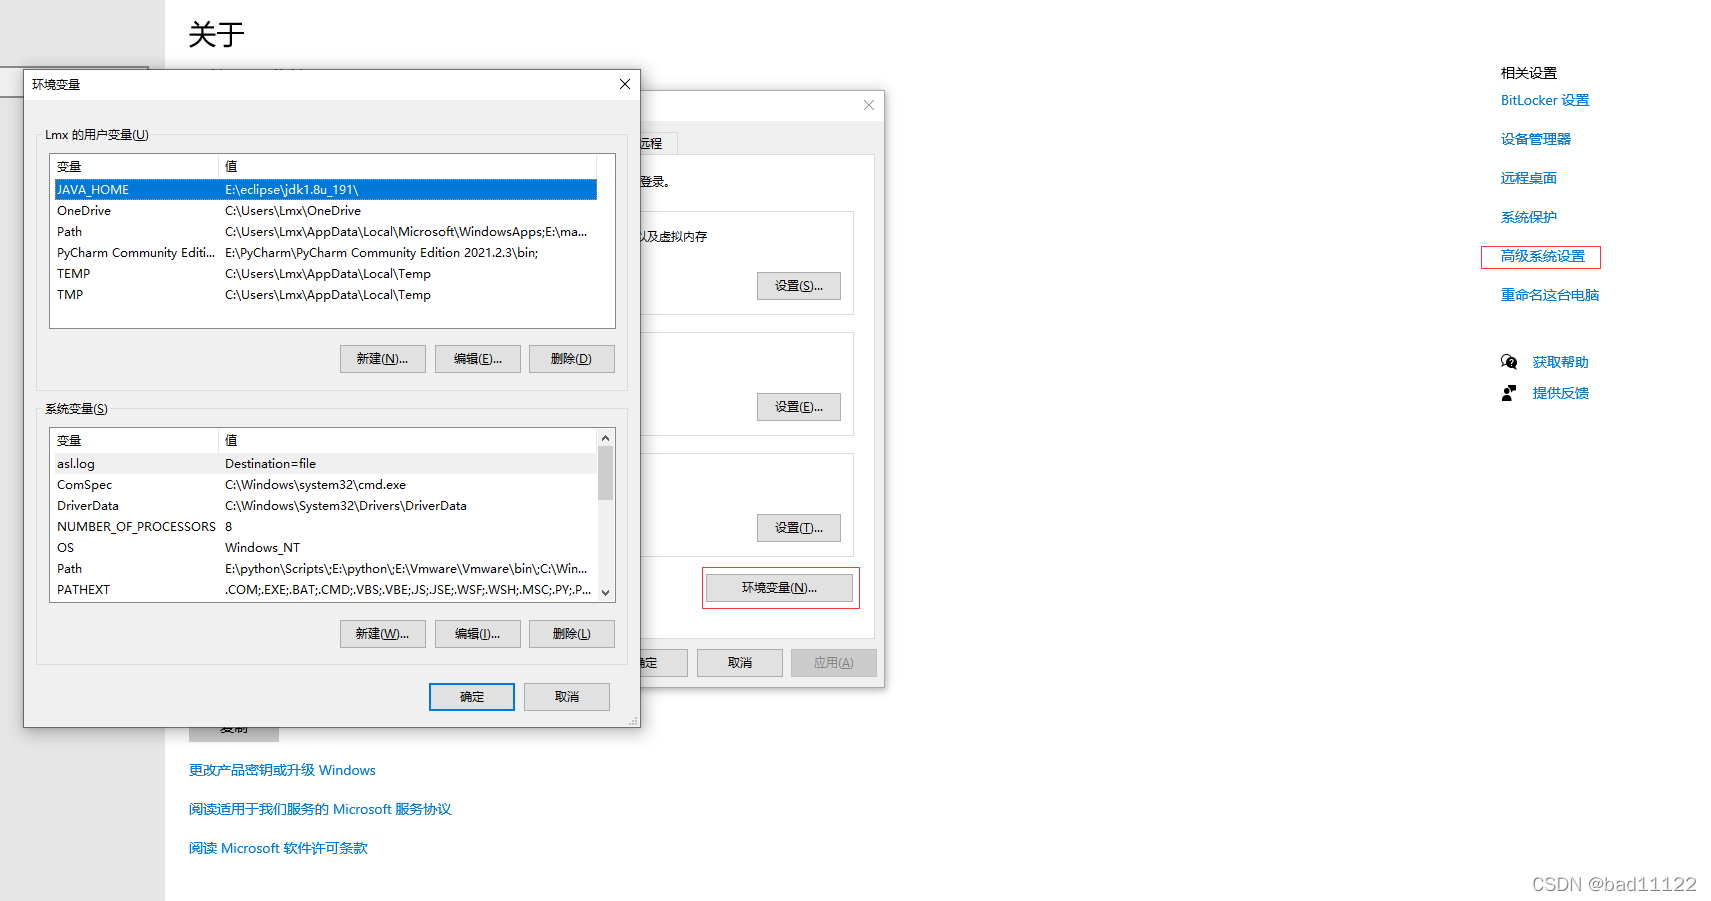Select the PATHEXT system variable row
1711x901 pixels.
coord(326,590)
